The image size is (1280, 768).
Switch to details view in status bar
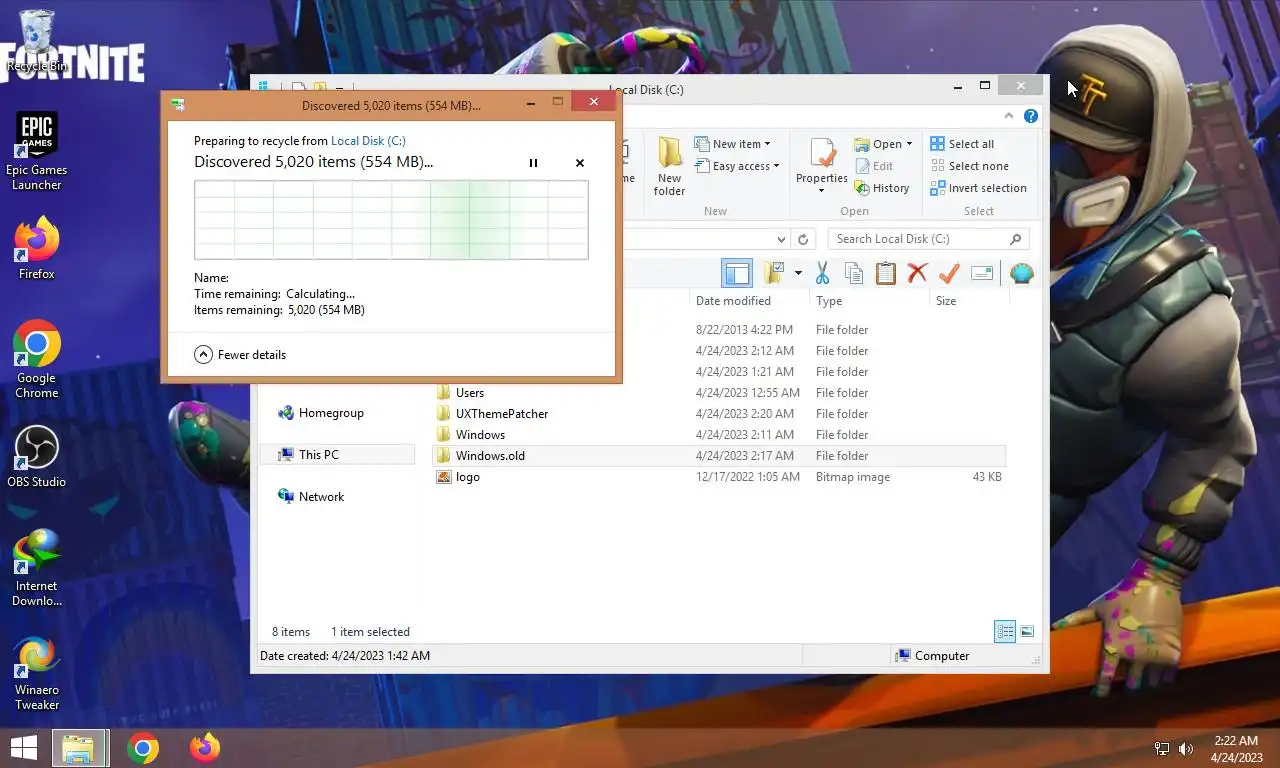(x=1005, y=631)
